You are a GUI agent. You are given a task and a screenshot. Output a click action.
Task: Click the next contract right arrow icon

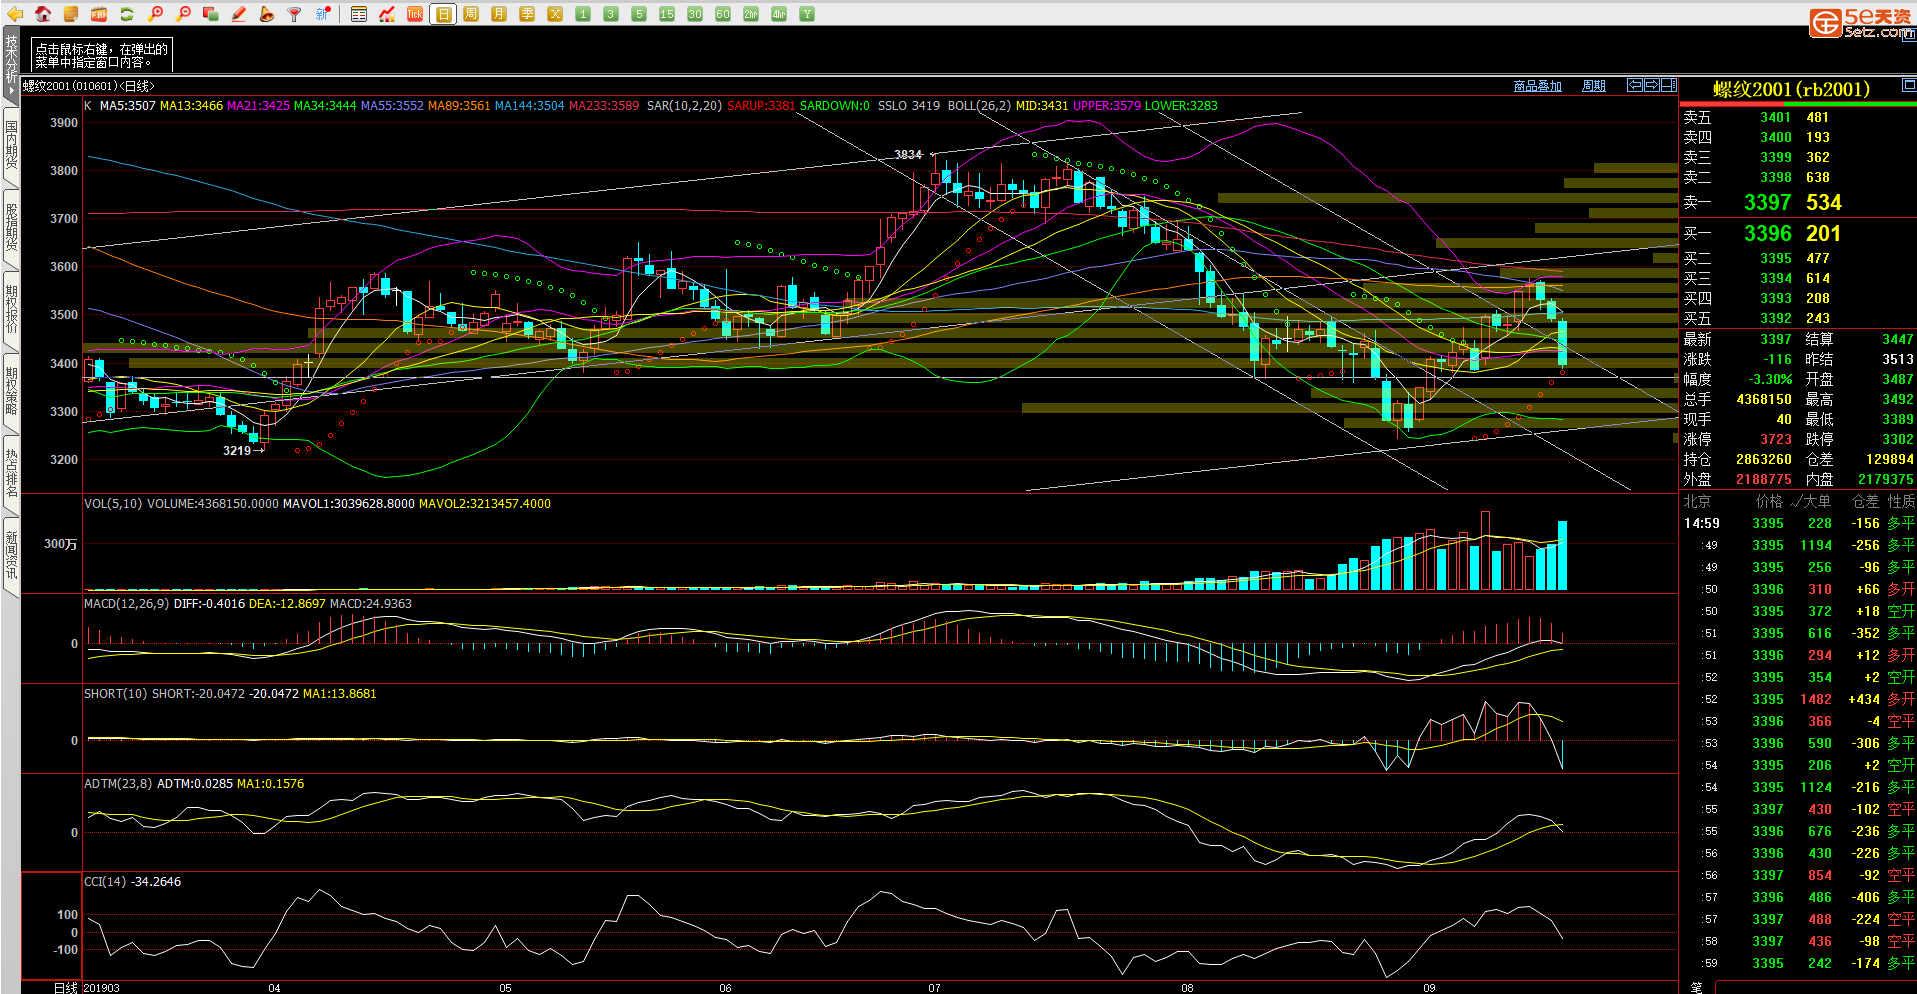pyautogui.click(x=1652, y=85)
